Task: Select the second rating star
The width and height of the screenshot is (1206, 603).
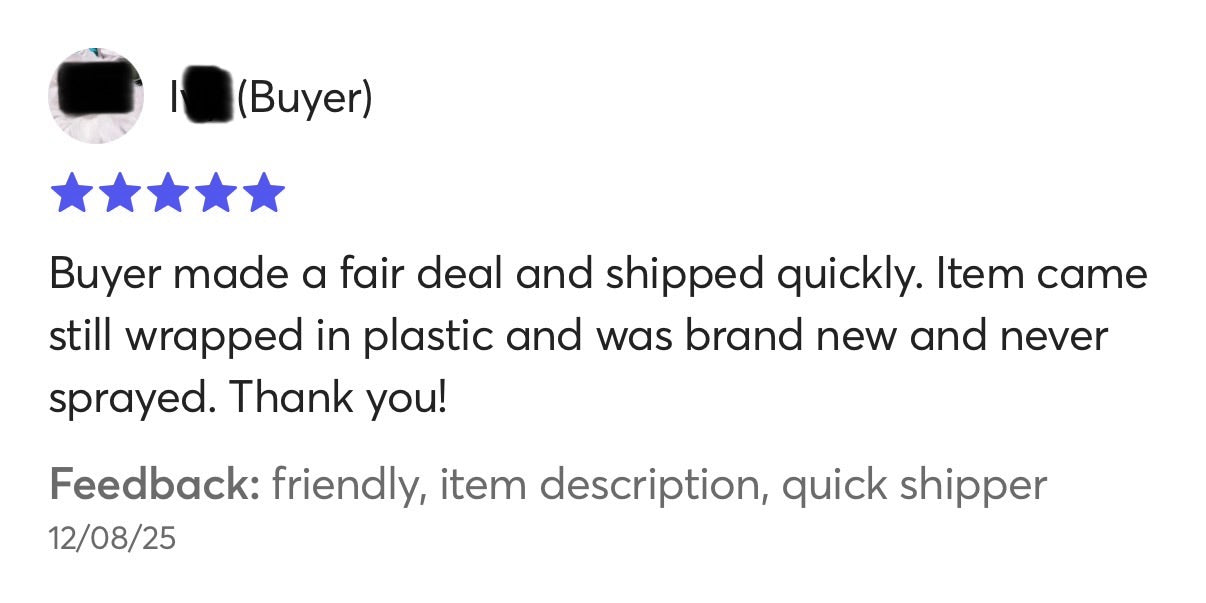Action: pos(118,193)
